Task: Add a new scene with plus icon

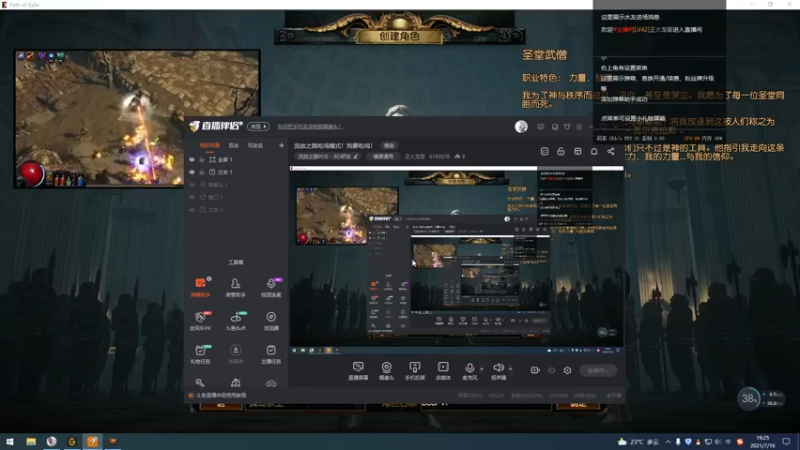Action: (x=281, y=145)
